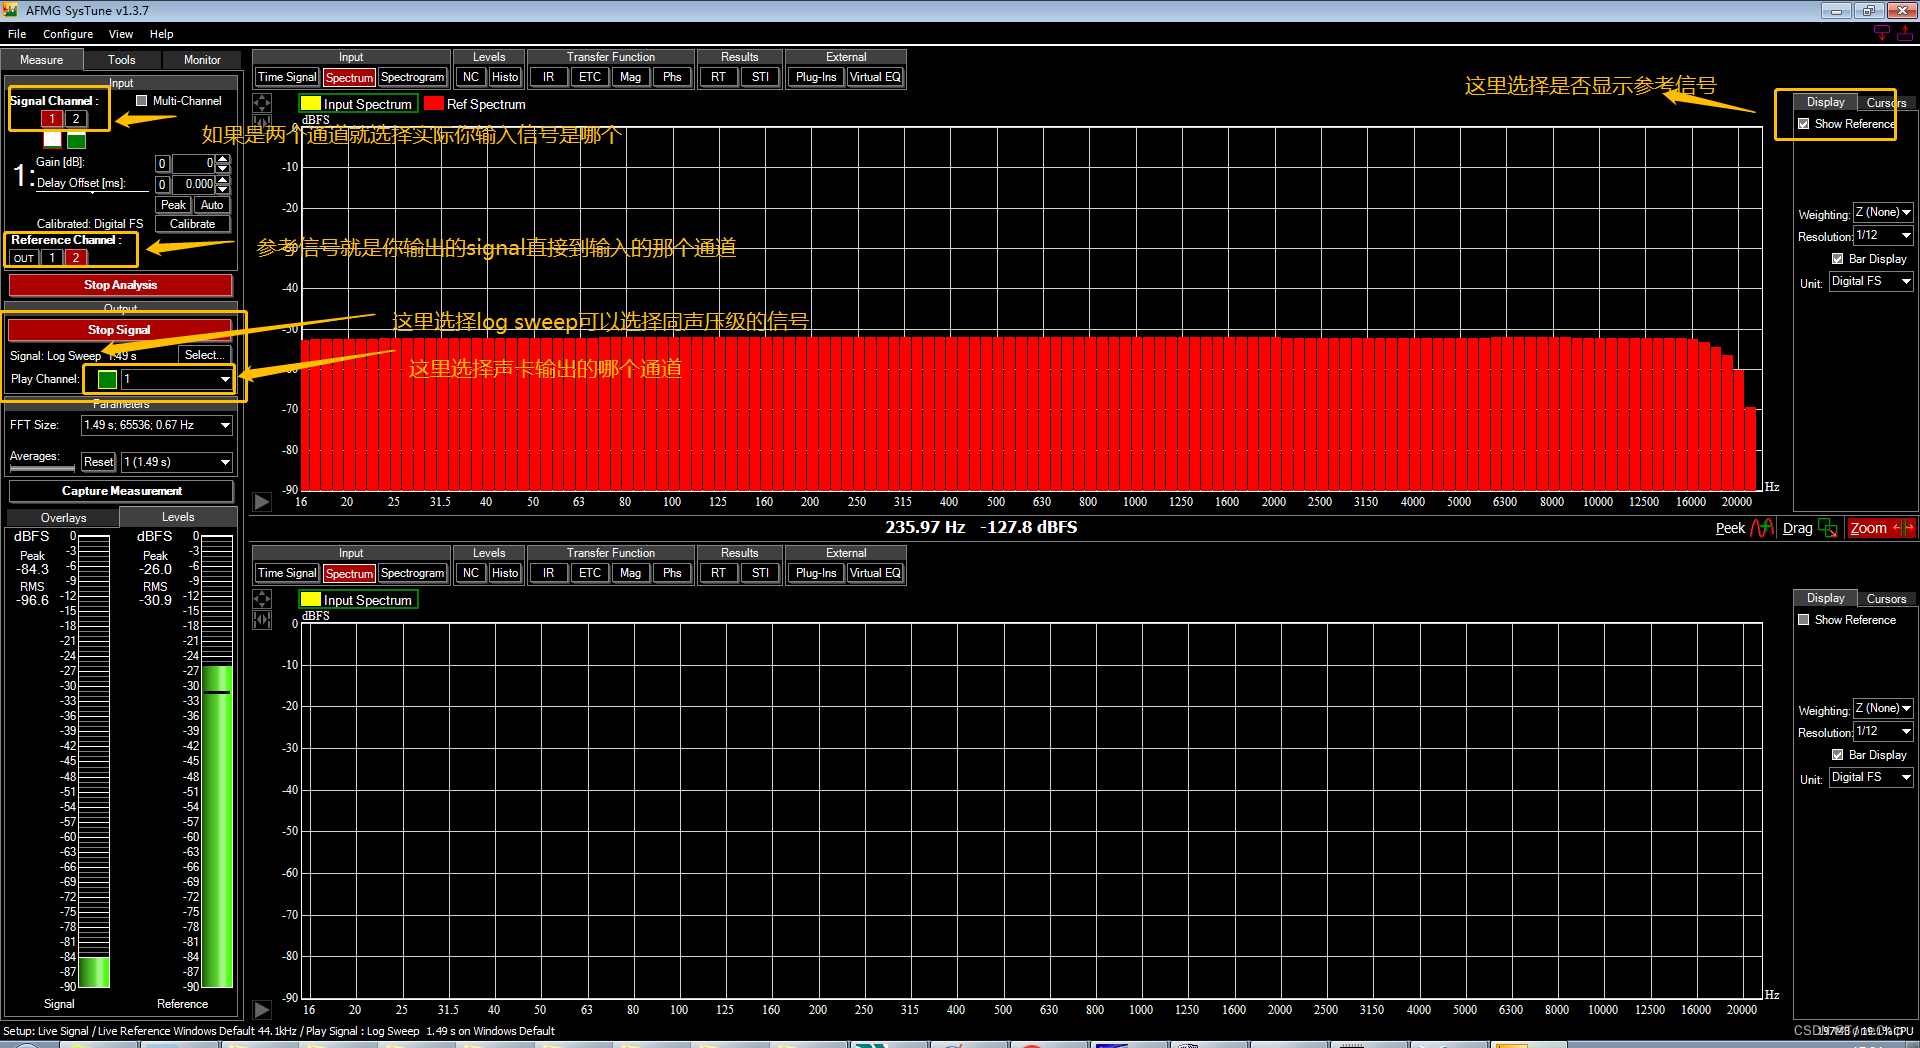The image size is (1920, 1048).
Task: Click the green Play Channel color box
Action: pos(107,379)
